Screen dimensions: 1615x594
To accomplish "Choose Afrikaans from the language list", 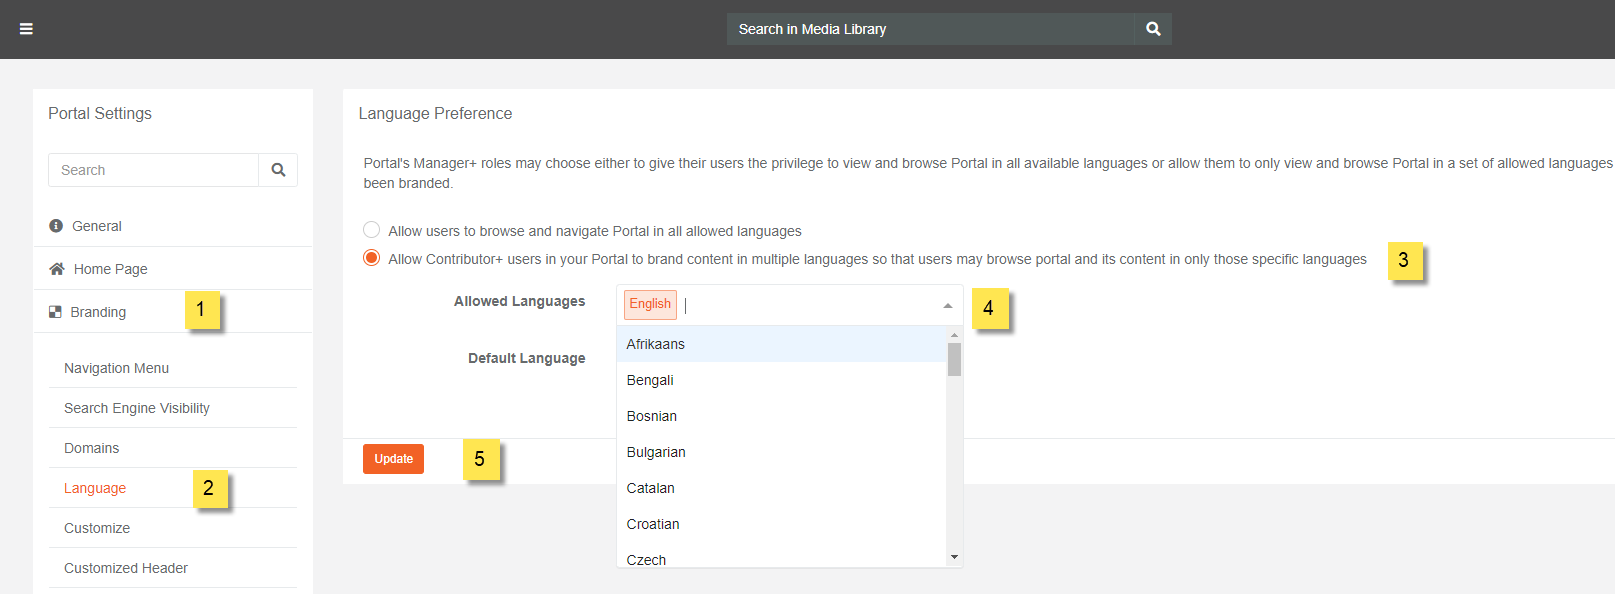I will (656, 344).
